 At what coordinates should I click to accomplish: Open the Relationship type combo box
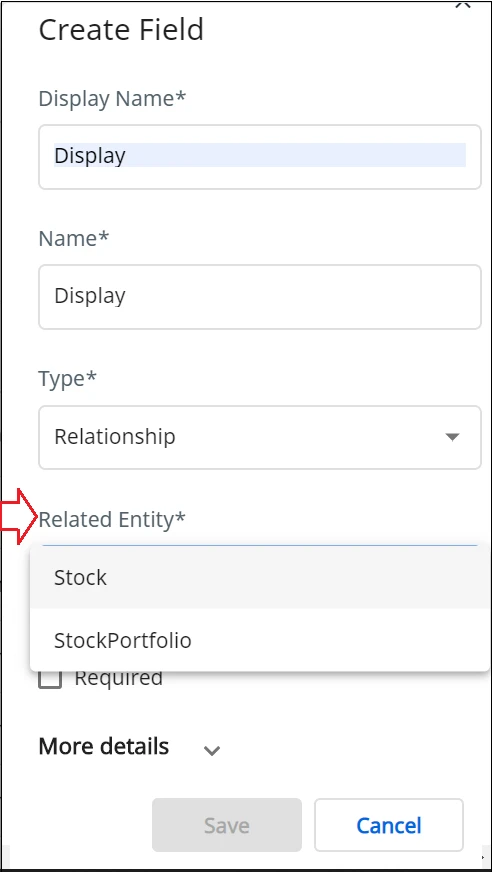tap(260, 437)
